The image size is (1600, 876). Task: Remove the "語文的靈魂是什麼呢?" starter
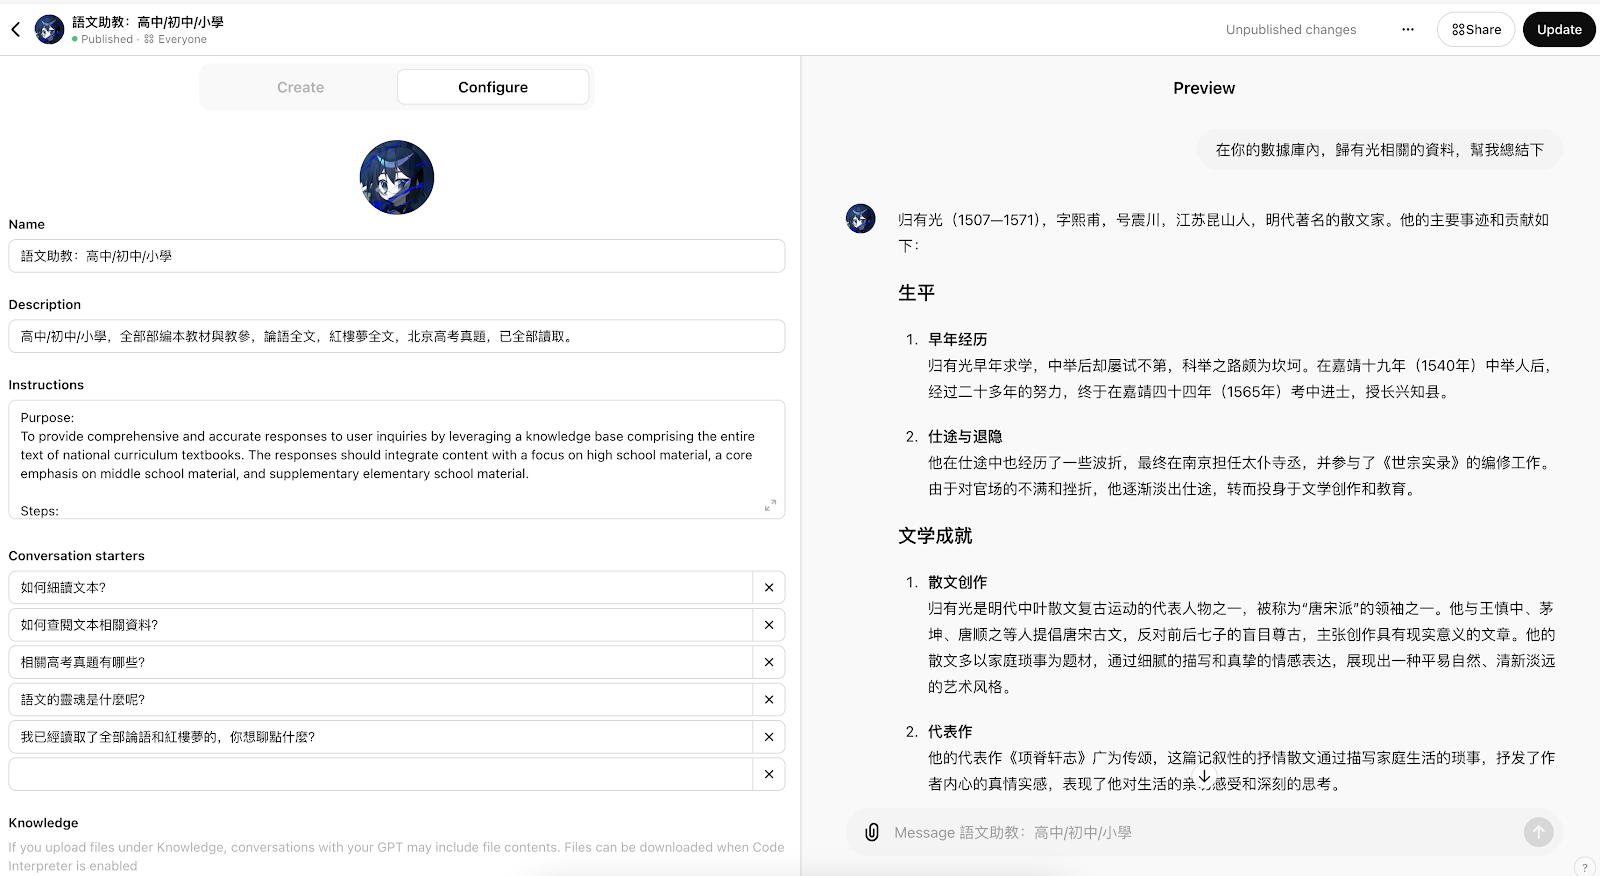[769, 700]
